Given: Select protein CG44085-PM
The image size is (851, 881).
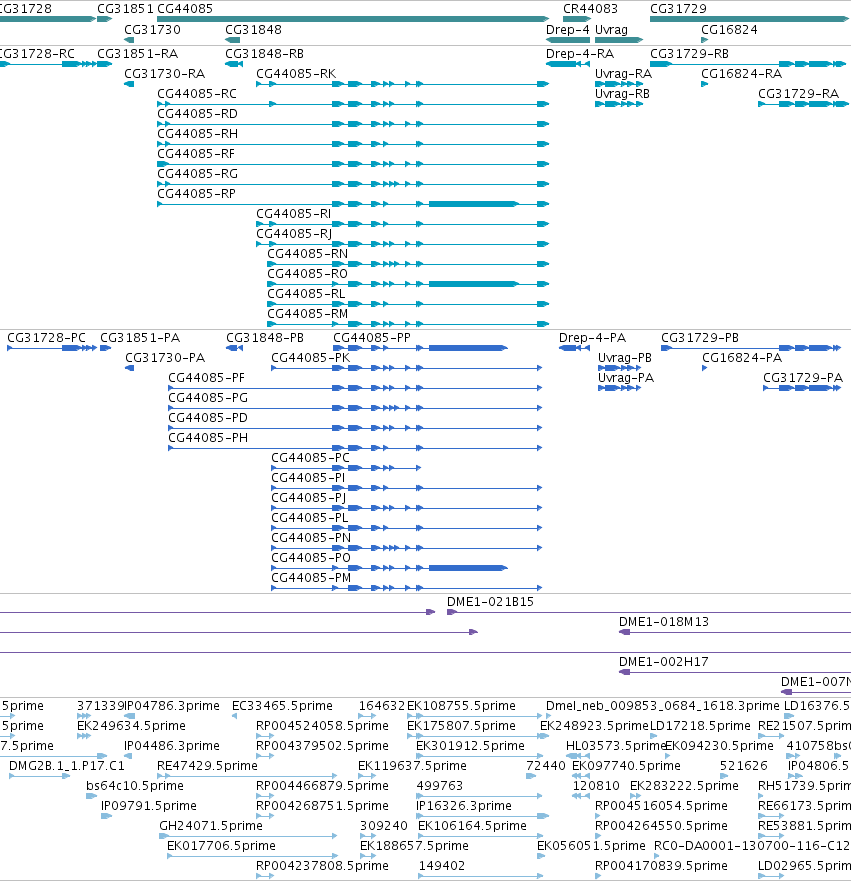Looking at the screenshot, I should (311, 578).
